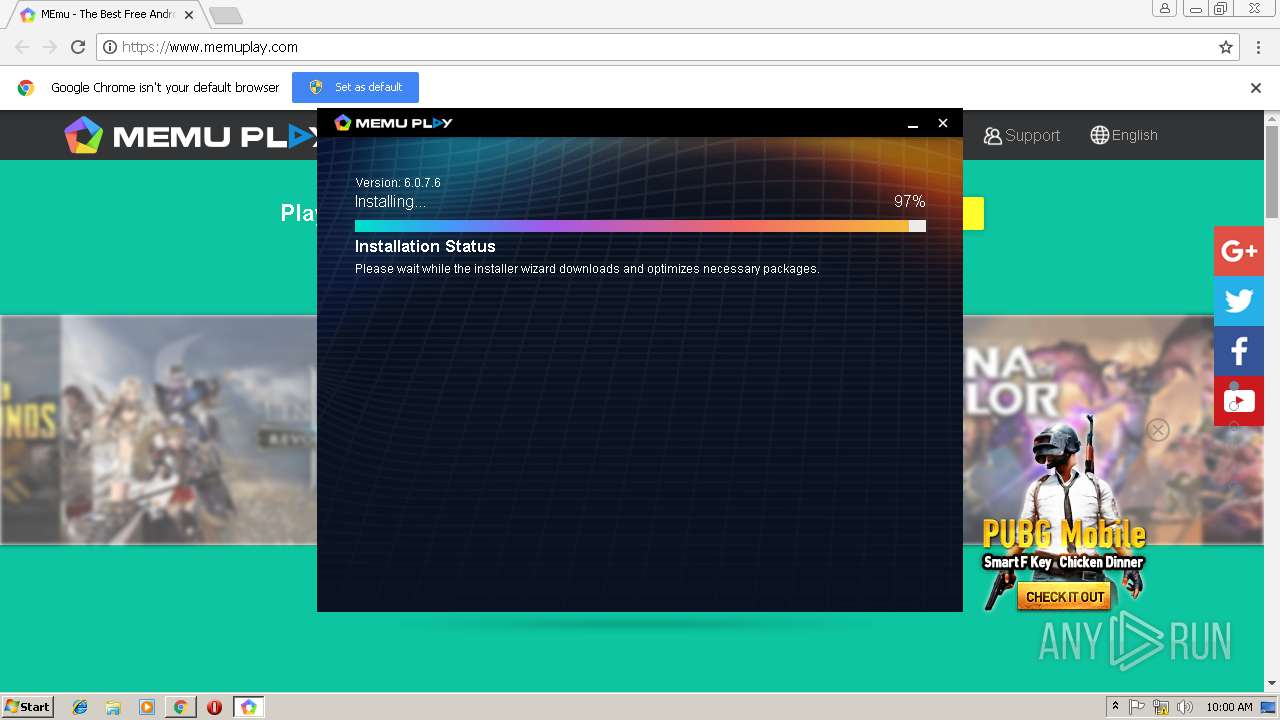Click the MEmu Play installer logo
The width and height of the screenshot is (1280, 720).
point(393,123)
